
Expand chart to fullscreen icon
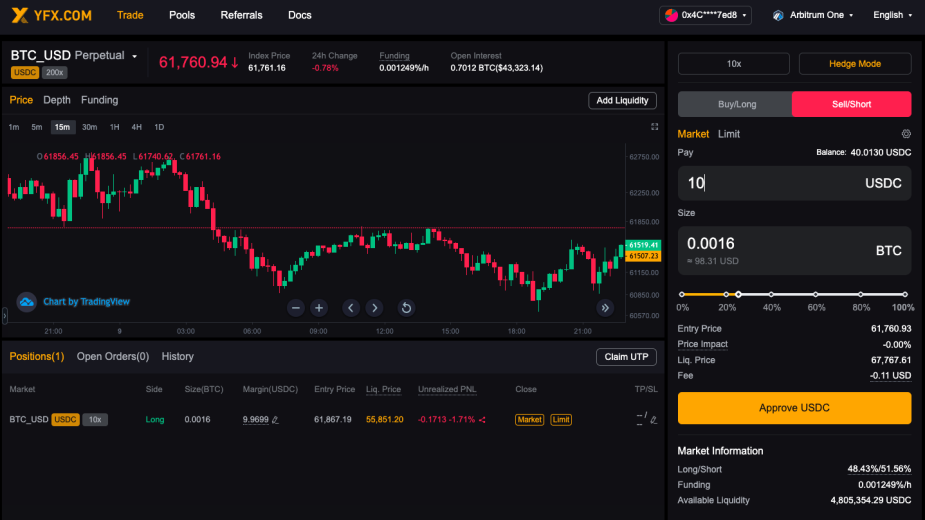pyautogui.click(x=654, y=127)
